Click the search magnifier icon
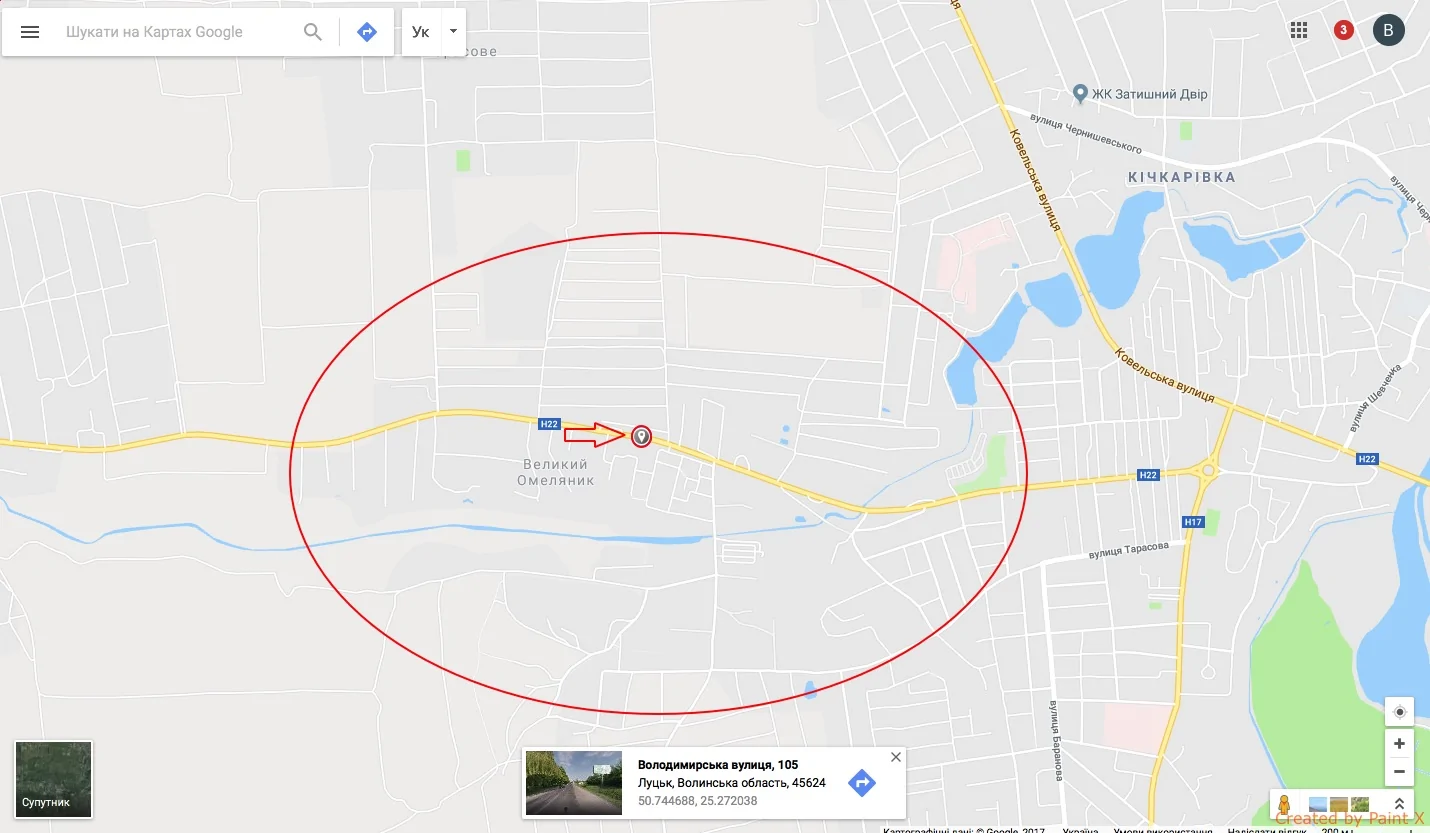The width and height of the screenshot is (1430, 833). tap(313, 32)
